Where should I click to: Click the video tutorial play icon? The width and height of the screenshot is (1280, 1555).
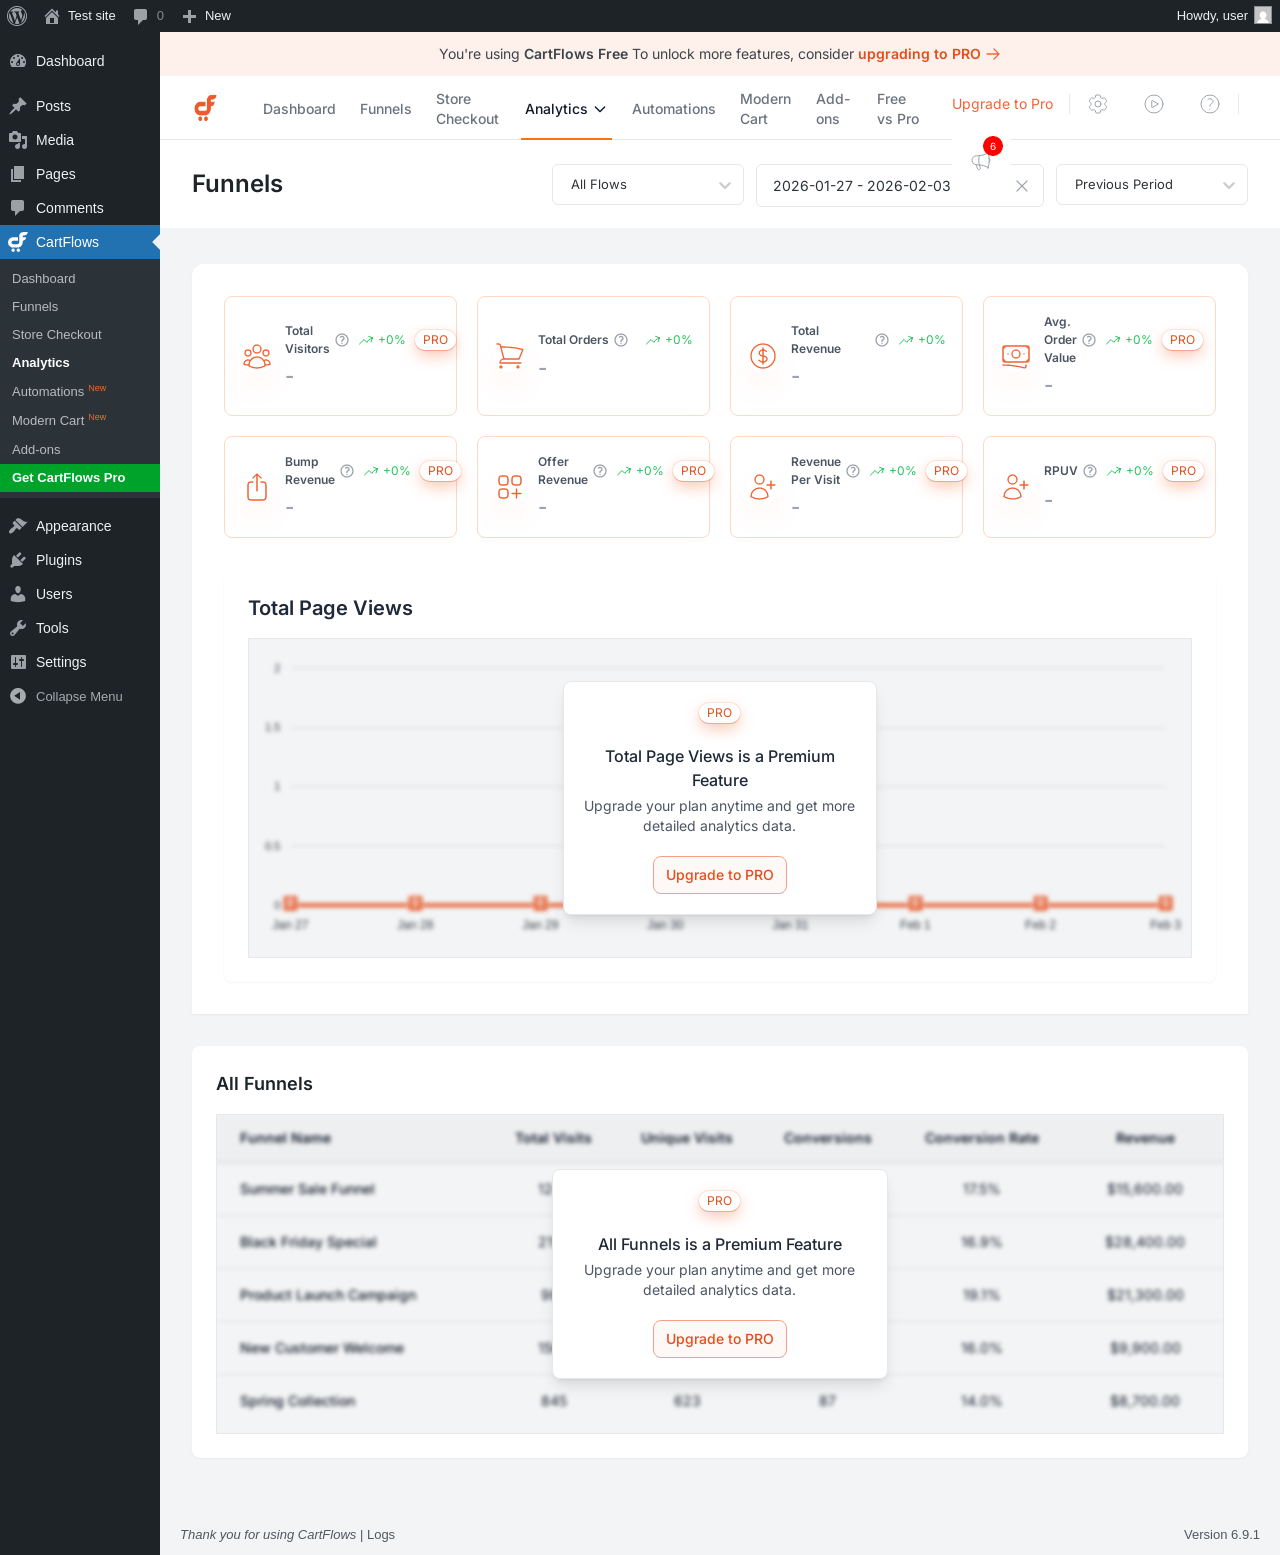pos(1154,104)
